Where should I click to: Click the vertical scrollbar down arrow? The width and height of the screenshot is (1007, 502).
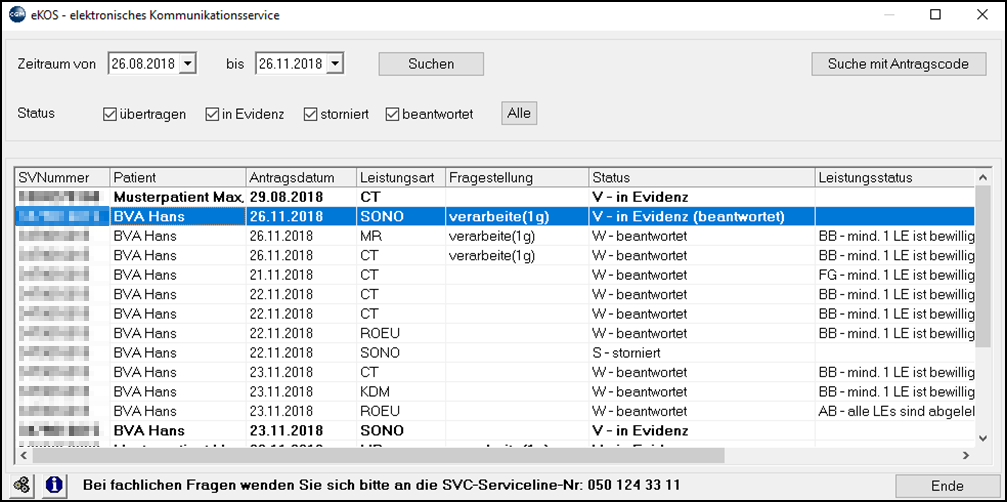983,438
